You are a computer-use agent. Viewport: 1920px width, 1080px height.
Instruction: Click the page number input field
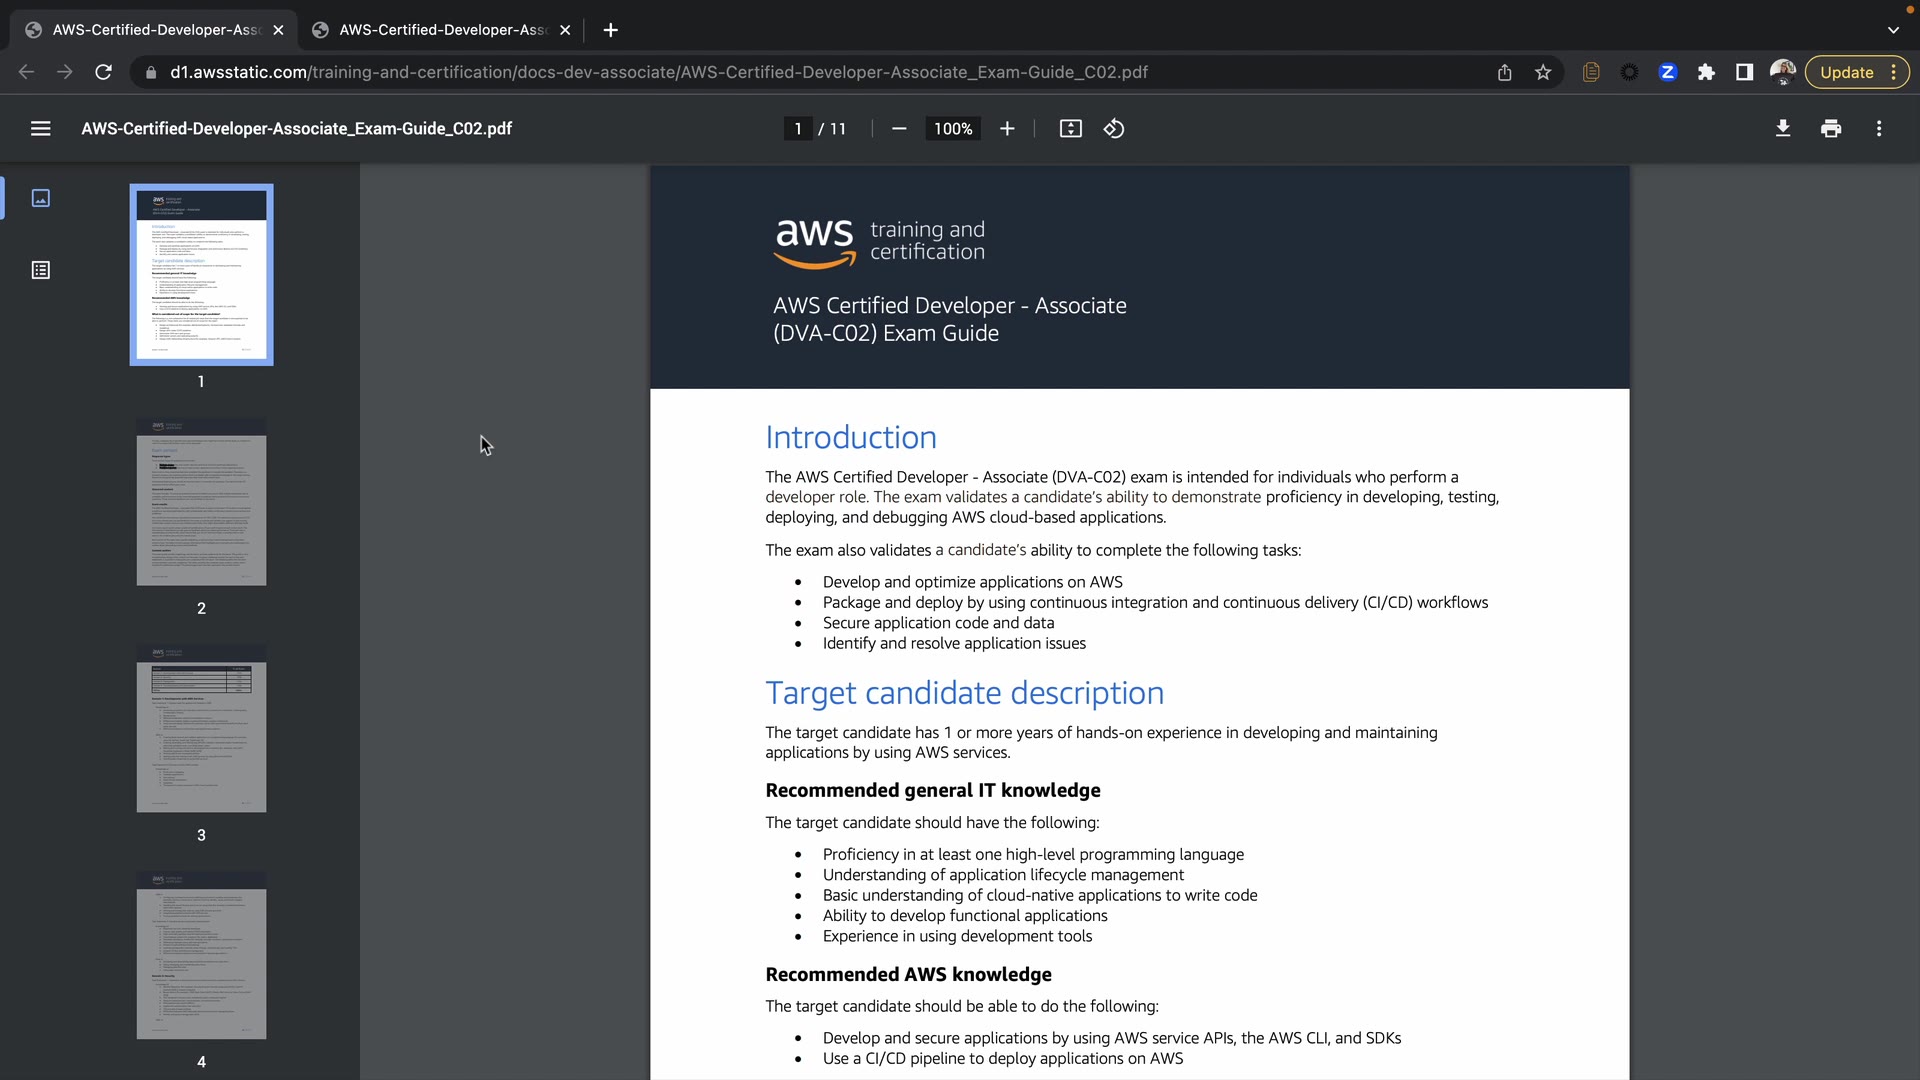tap(798, 128)
